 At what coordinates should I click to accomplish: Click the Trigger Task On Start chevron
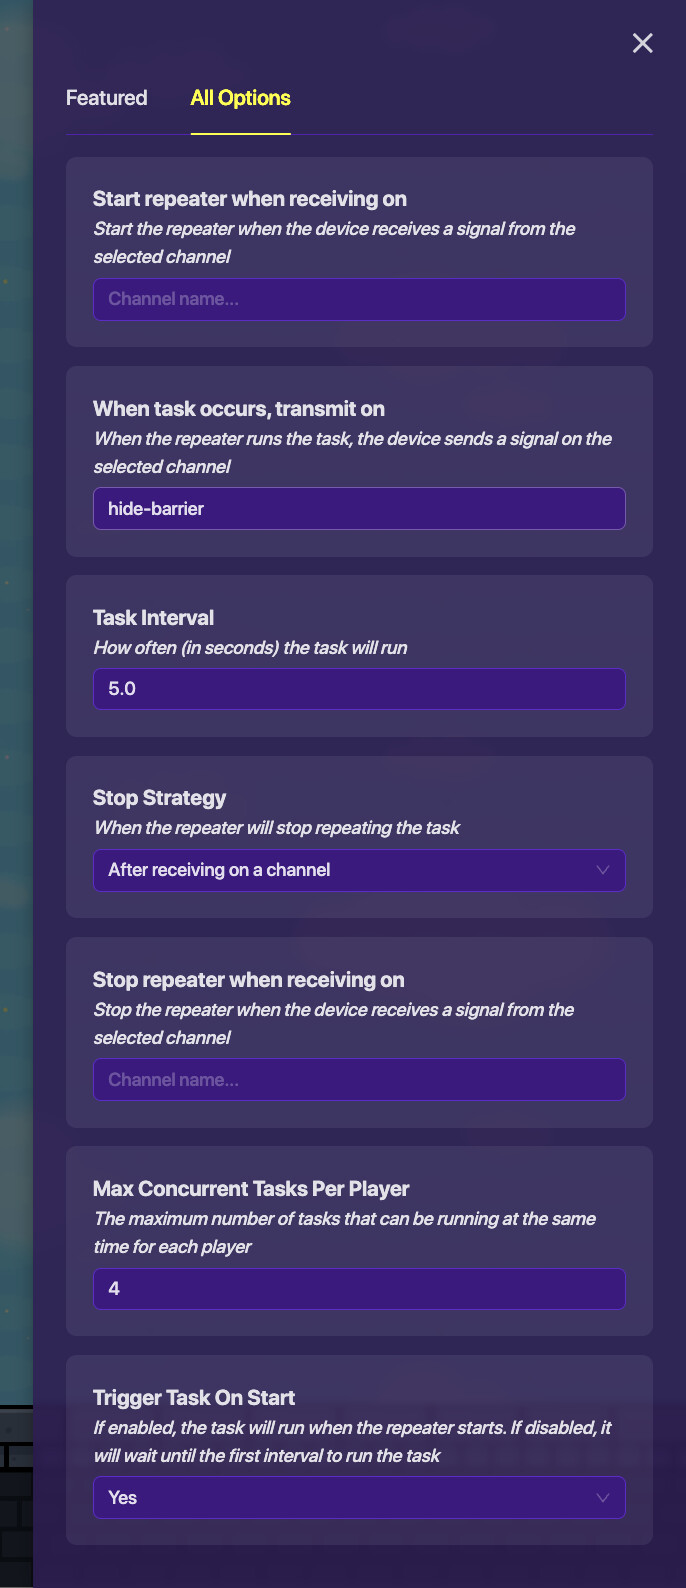pos(602,1498)
